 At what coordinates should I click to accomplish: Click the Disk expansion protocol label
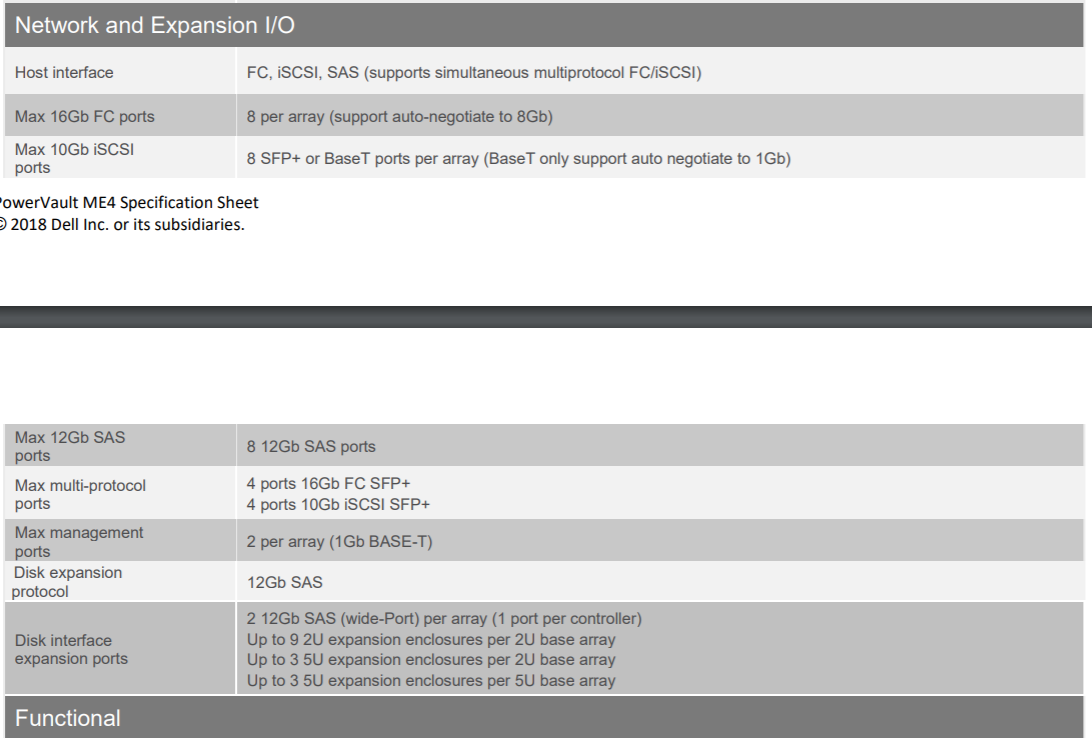coord(67,582)
